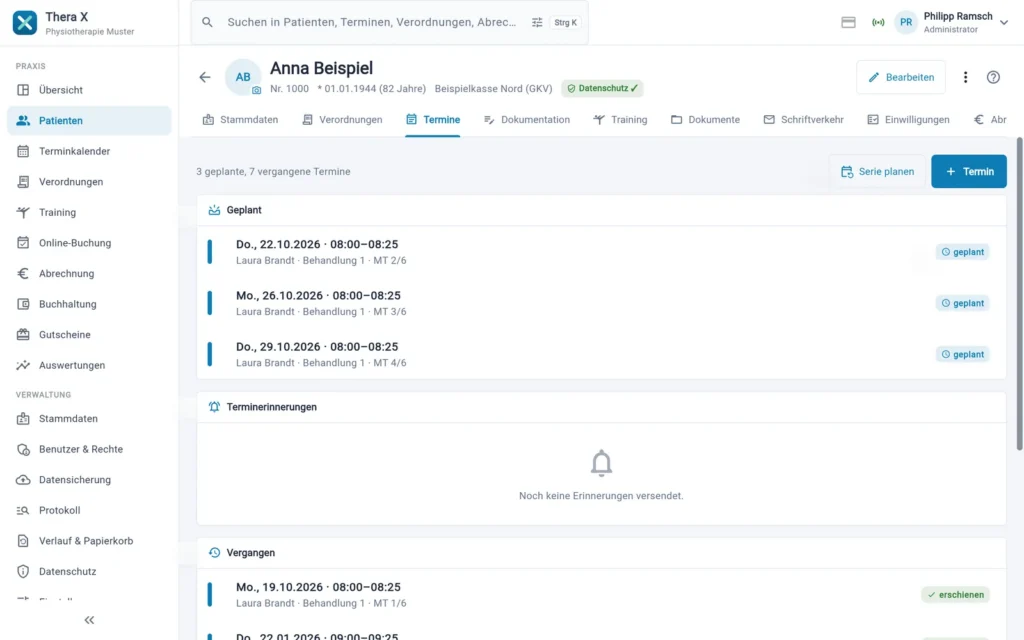Click the green connection status icon
The image size is (1024, 640).
click(878, 22)
